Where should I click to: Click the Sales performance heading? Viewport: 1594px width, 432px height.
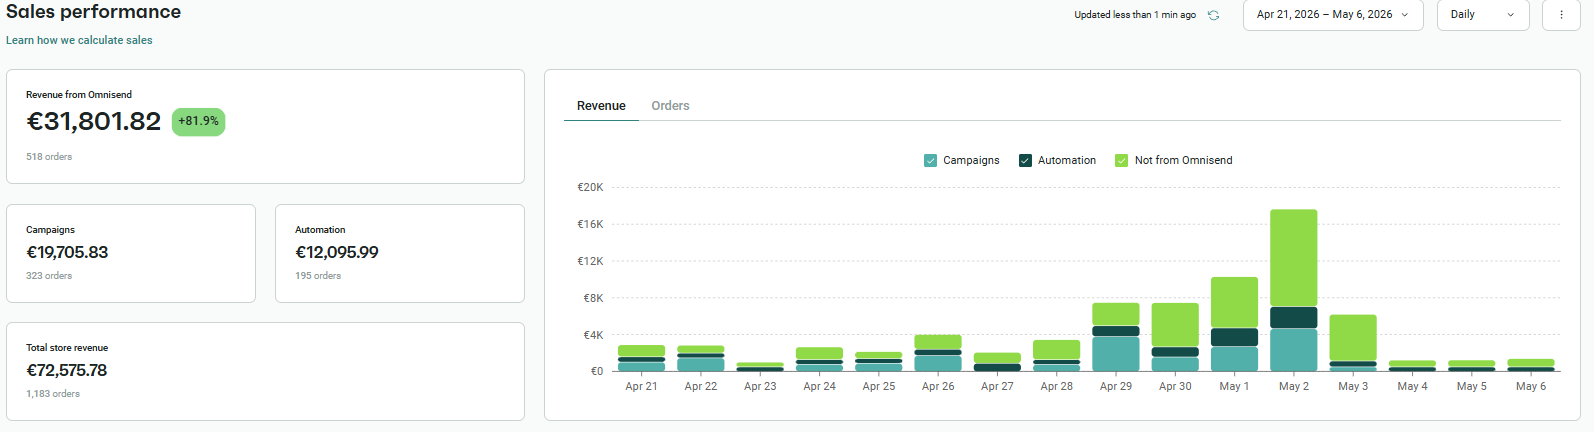(94, 12)
